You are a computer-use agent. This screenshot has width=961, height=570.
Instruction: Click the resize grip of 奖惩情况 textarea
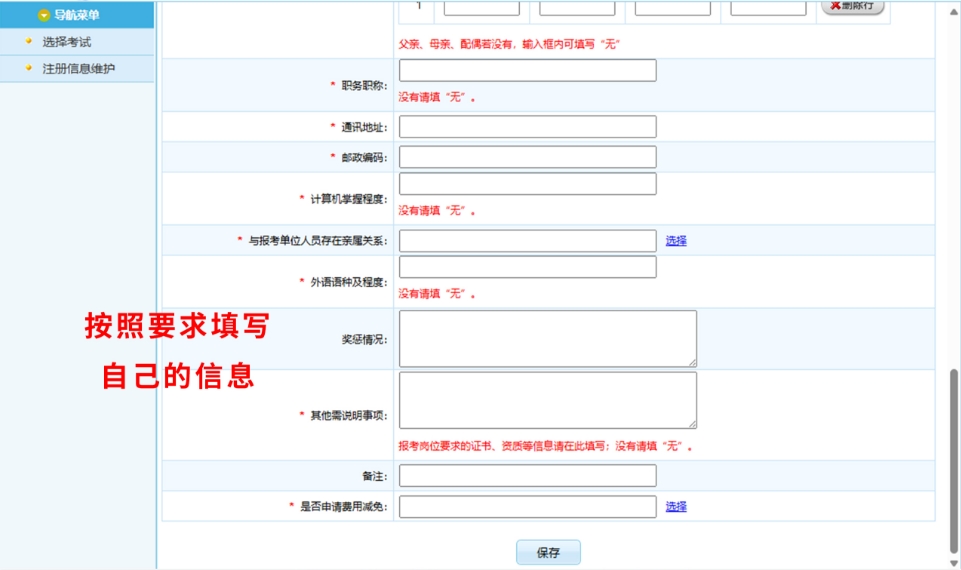(692, 362)
